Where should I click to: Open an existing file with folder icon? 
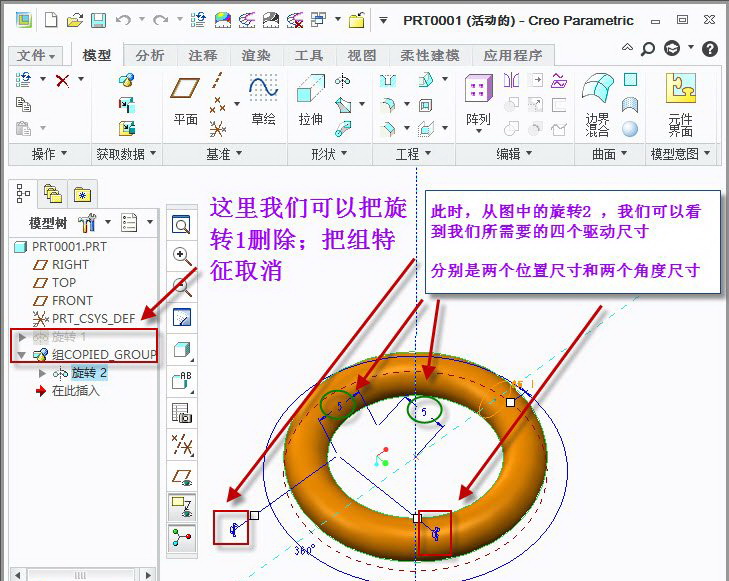(x=75, y=20)
